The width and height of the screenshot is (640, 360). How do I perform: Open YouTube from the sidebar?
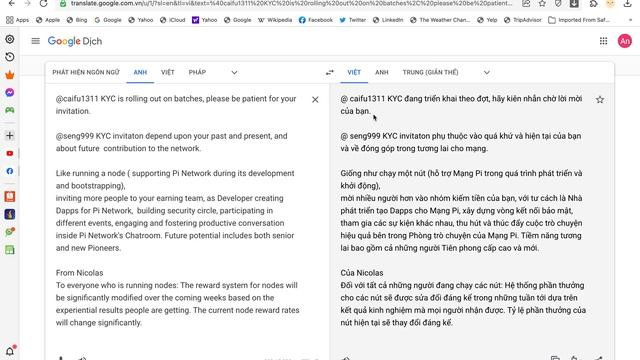point(10,153)
